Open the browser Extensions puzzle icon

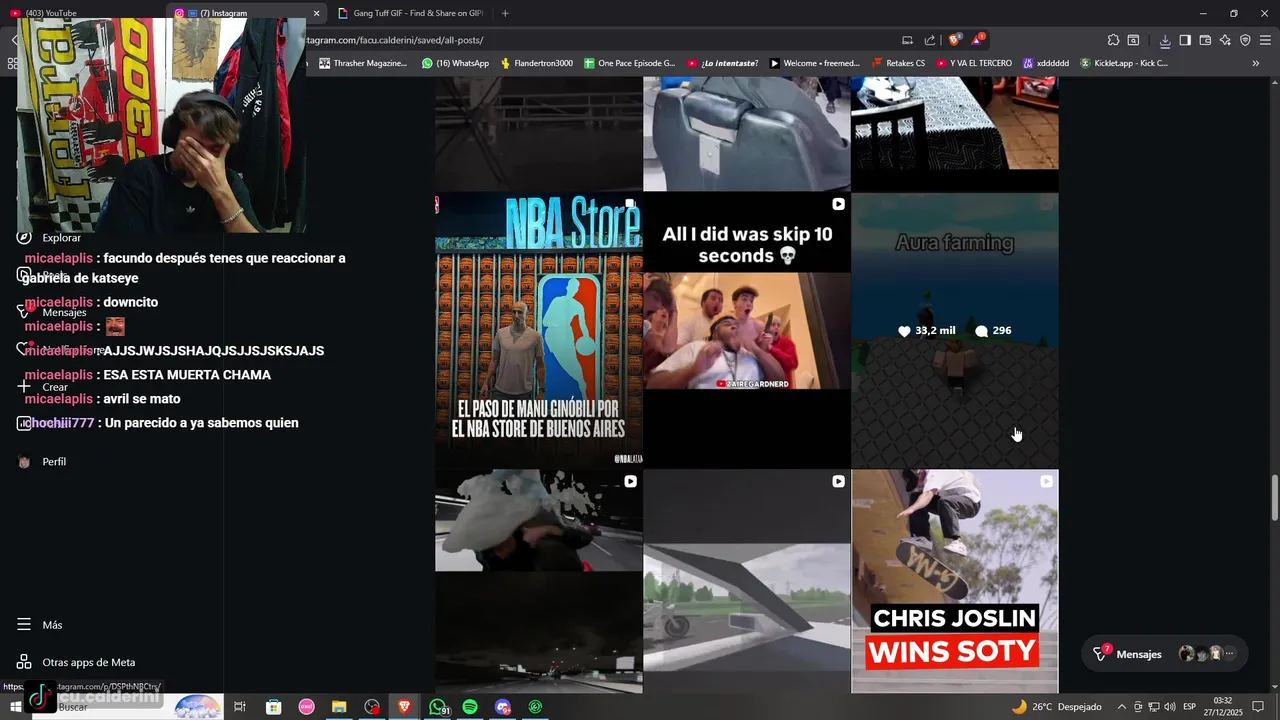coord(1113,40)
